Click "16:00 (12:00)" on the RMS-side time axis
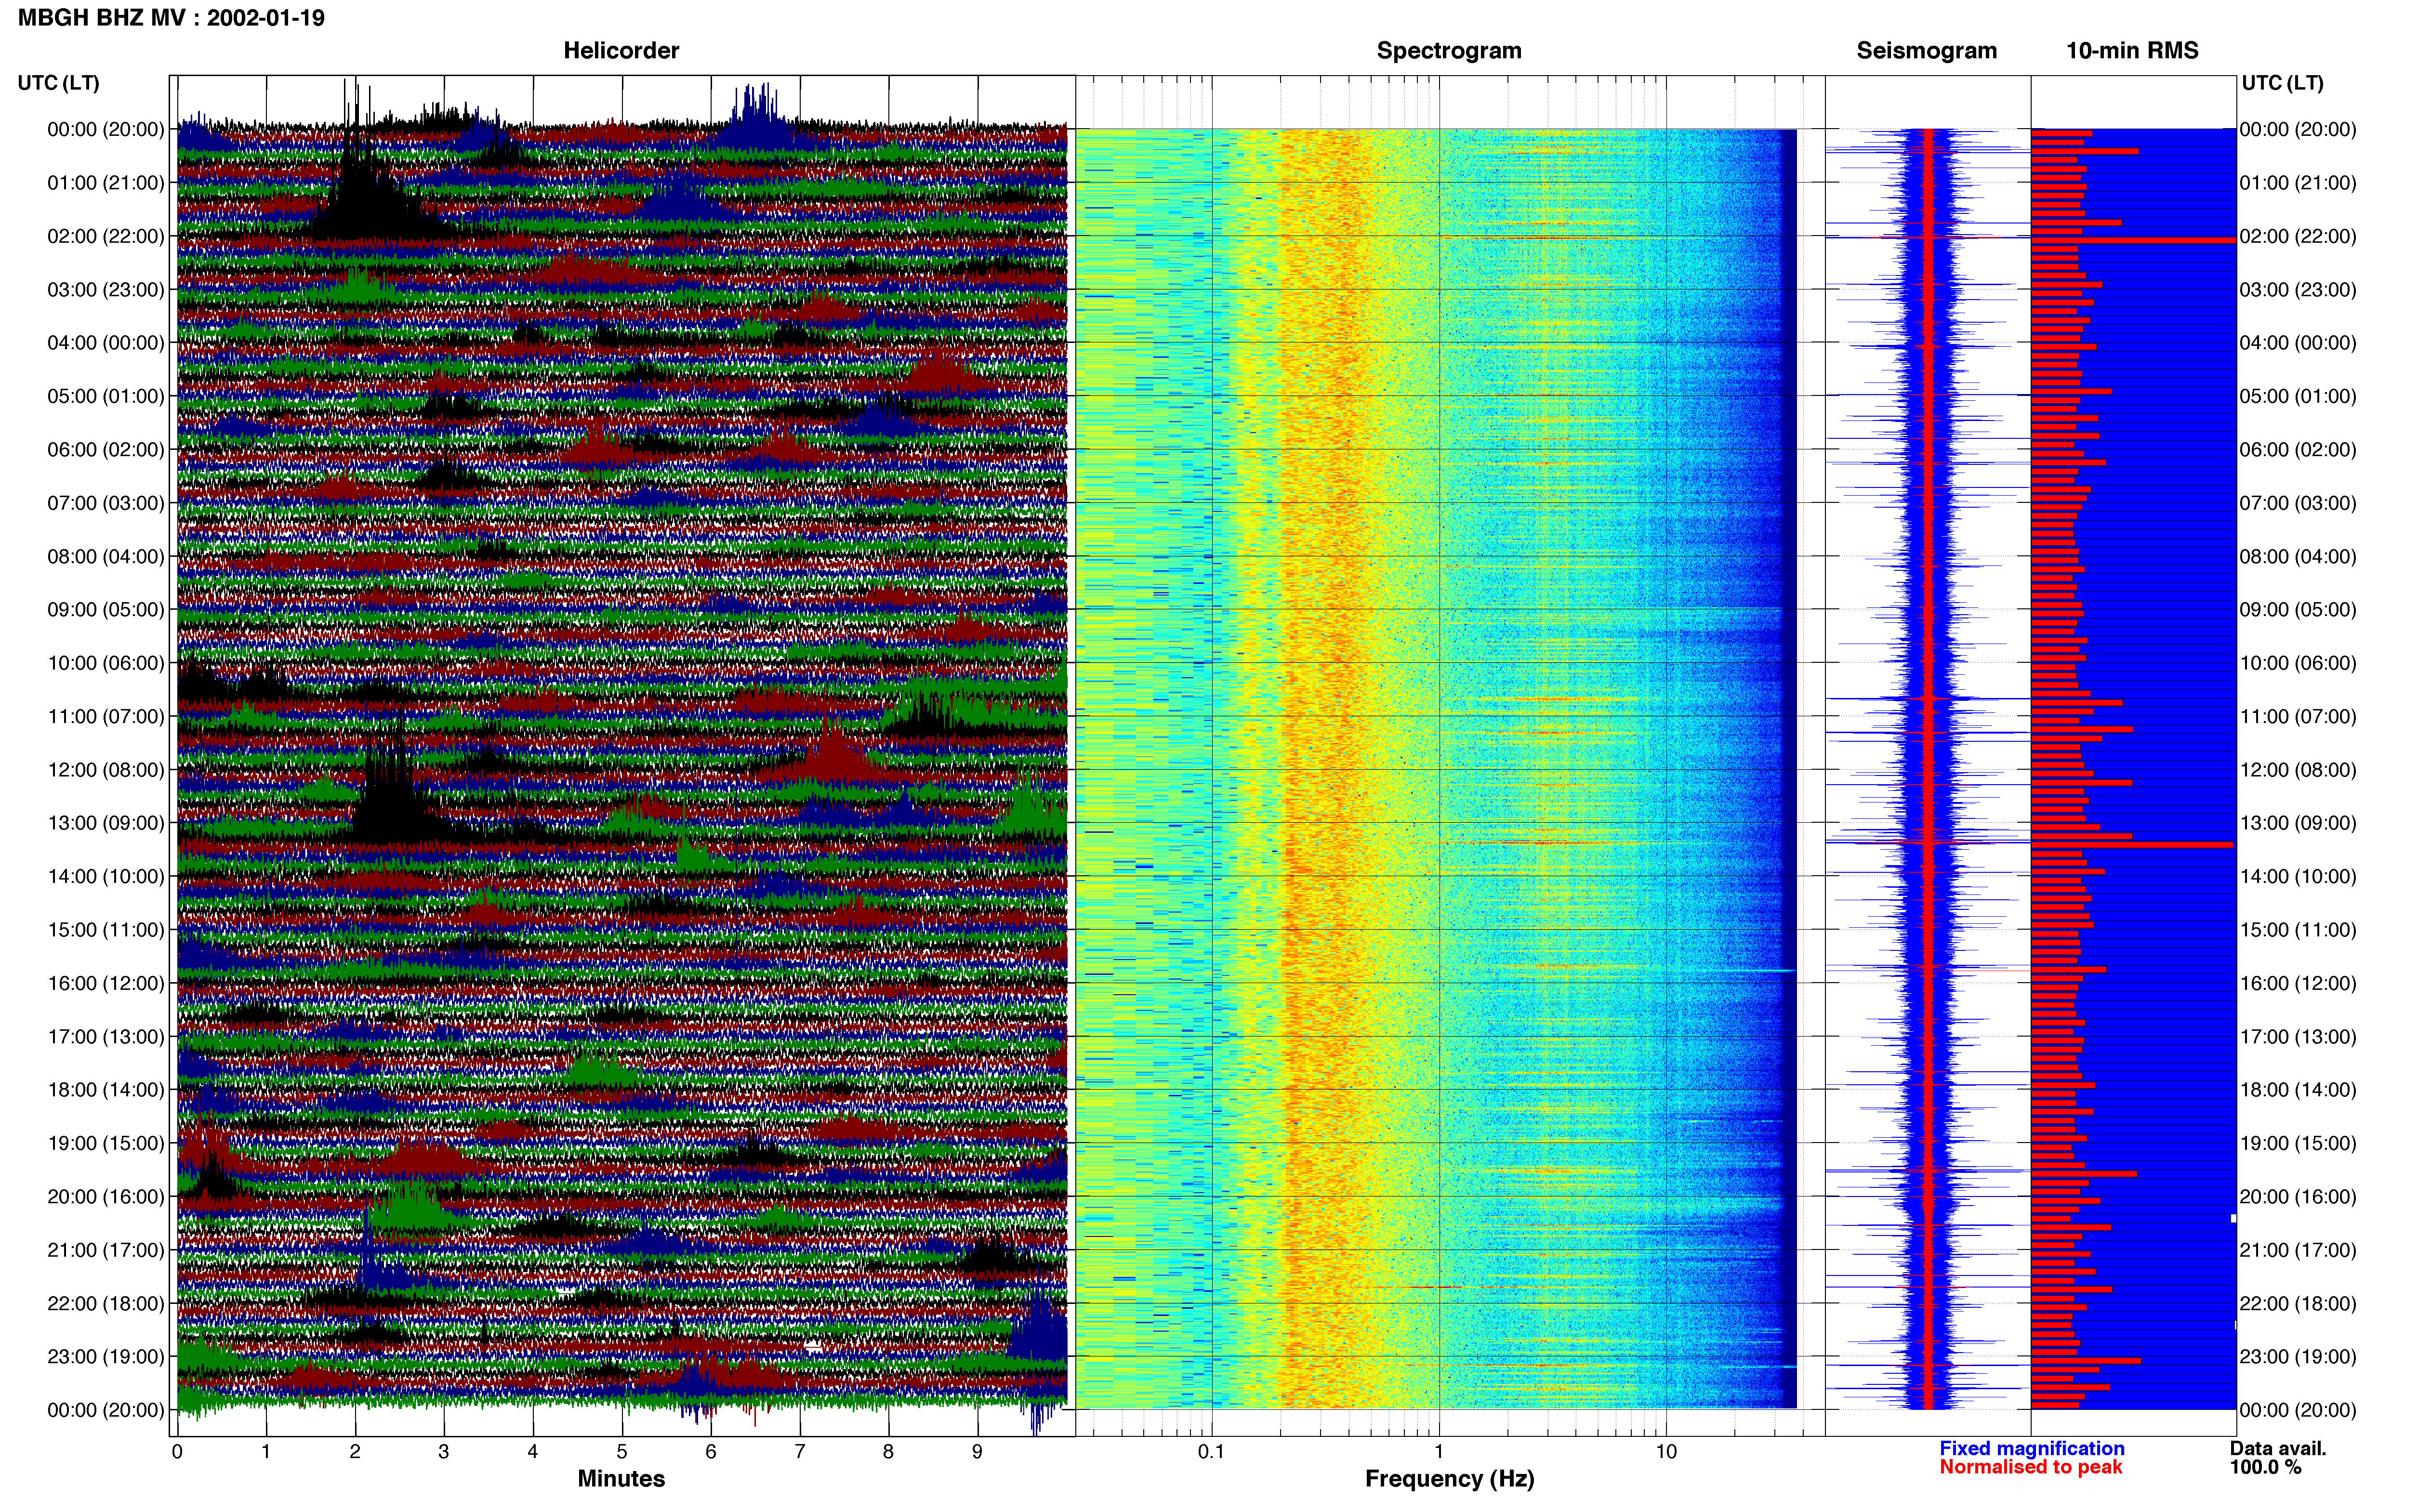This screenshot has height=1512, width=2418. click(2298, 983)
